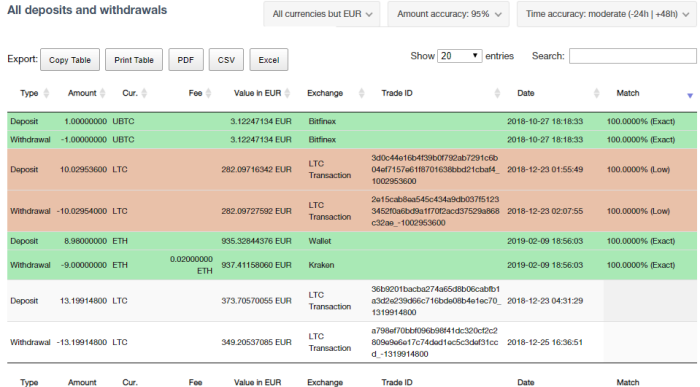Viewport: 700px width, 387px height.
Task: Open the Show entries count selector
Action: pyautogui.click(x=459, y=56)
